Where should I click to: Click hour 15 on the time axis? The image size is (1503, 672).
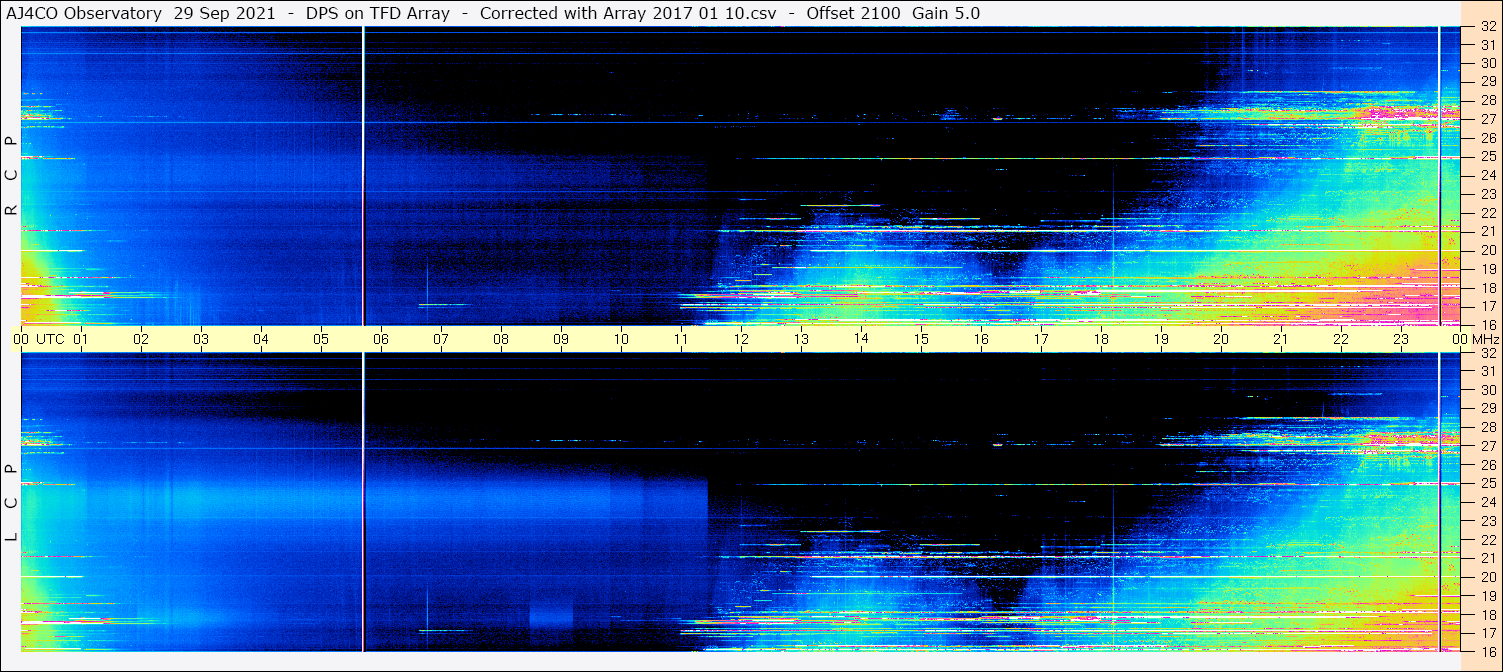(921, 339)
